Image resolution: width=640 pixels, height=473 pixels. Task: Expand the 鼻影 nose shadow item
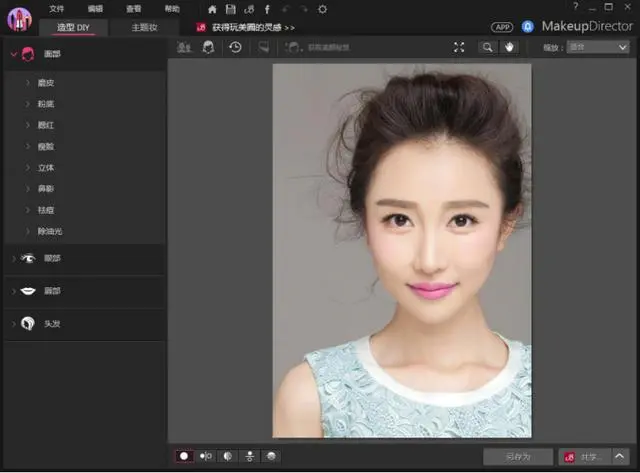click(x=28, y=189)
